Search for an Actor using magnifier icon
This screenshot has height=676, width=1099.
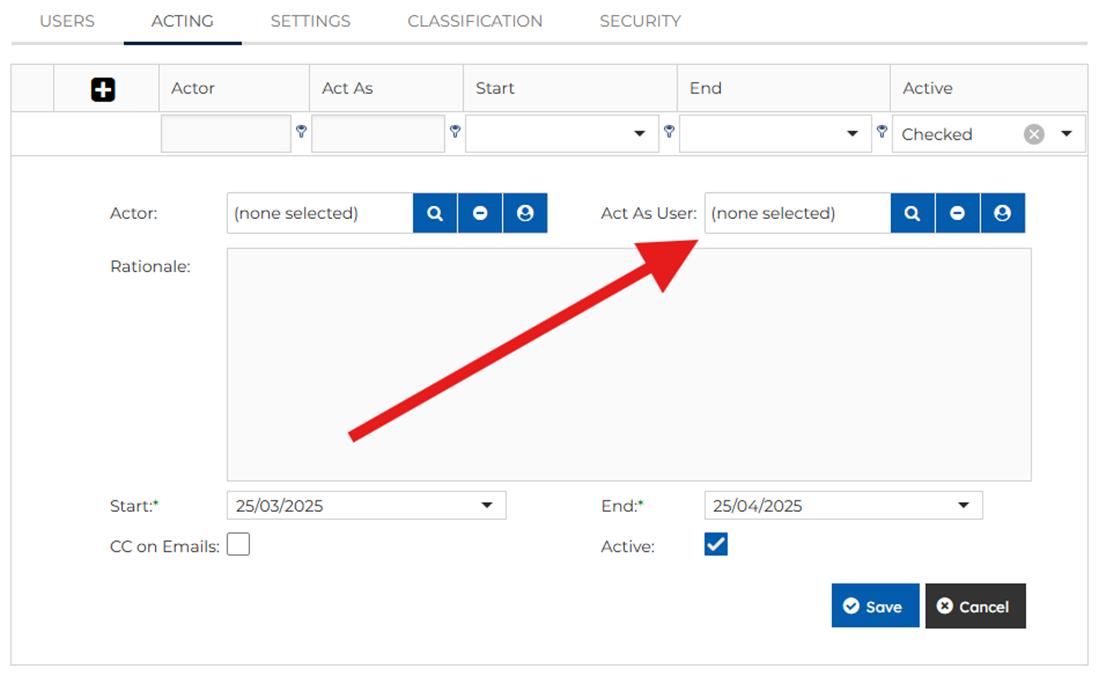(435, 213)
